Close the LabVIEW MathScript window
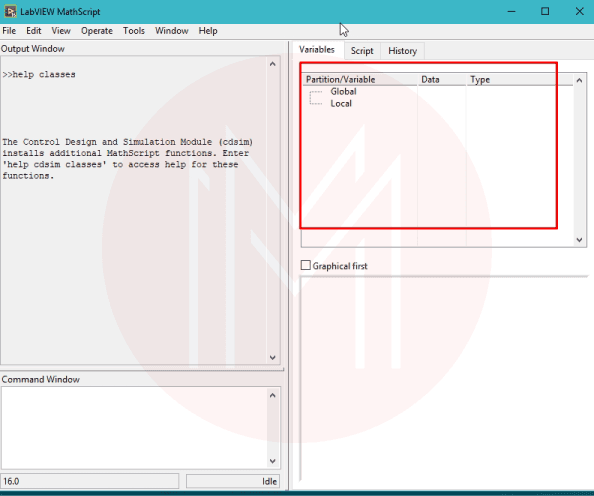Viewport: 594px width, 496px height. click(x=579, y=11)
